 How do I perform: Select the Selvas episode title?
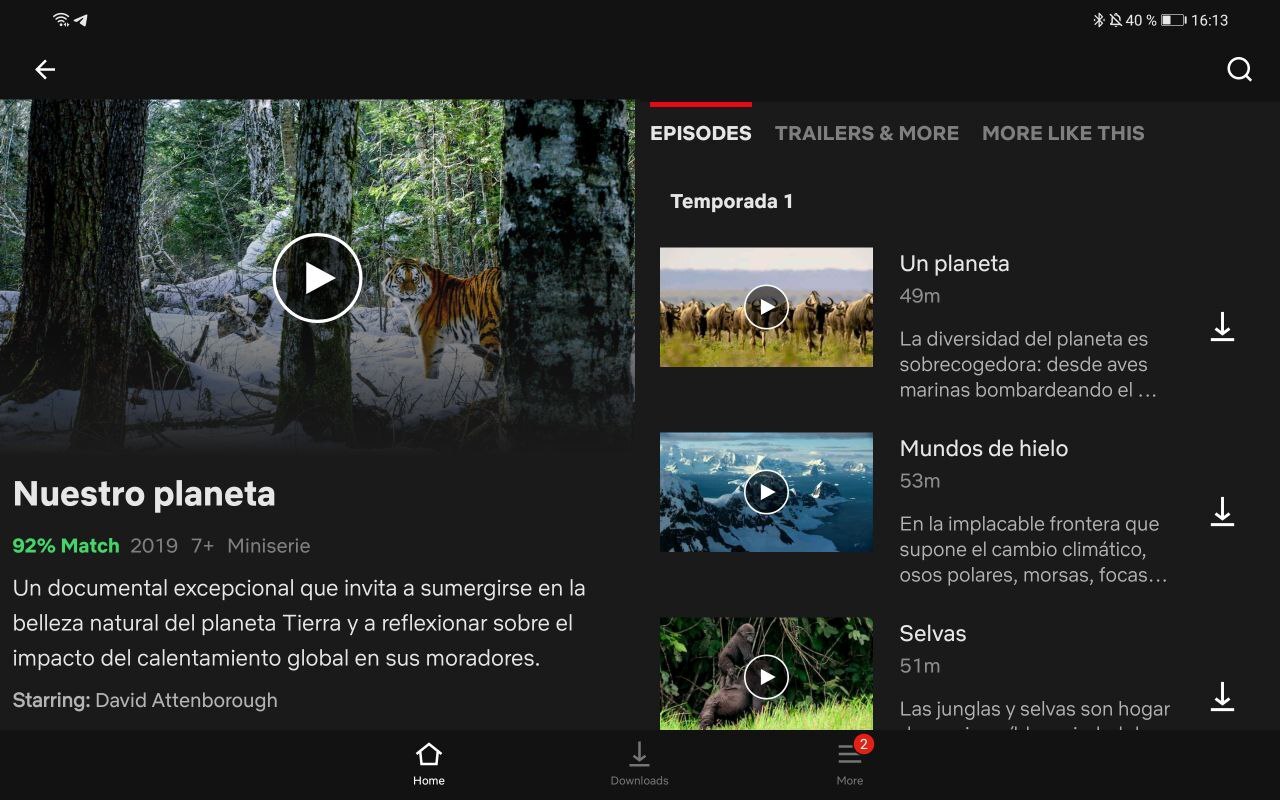(933, 634)
